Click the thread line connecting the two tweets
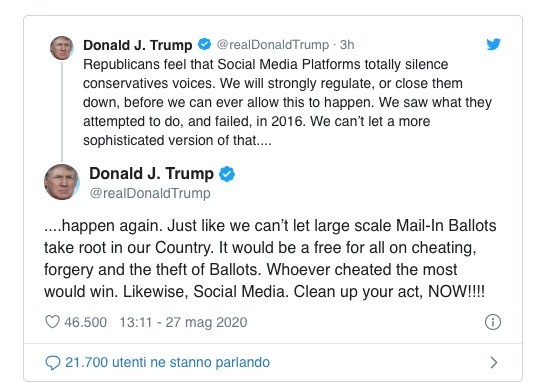Viewport: 538px width, 389px height. (x=62, y=111)
